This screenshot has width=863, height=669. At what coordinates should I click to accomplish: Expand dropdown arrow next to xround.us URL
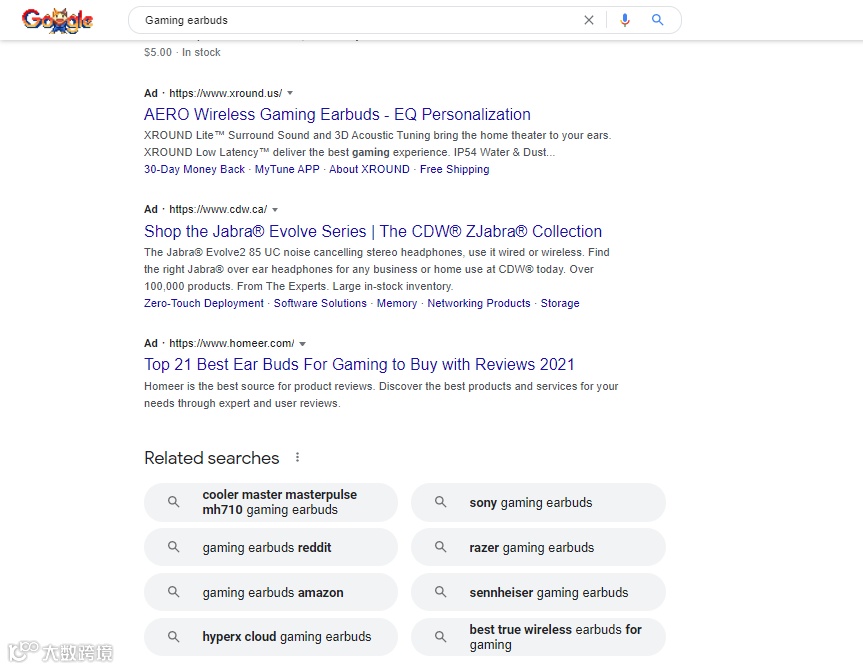(x=290, y=93)
